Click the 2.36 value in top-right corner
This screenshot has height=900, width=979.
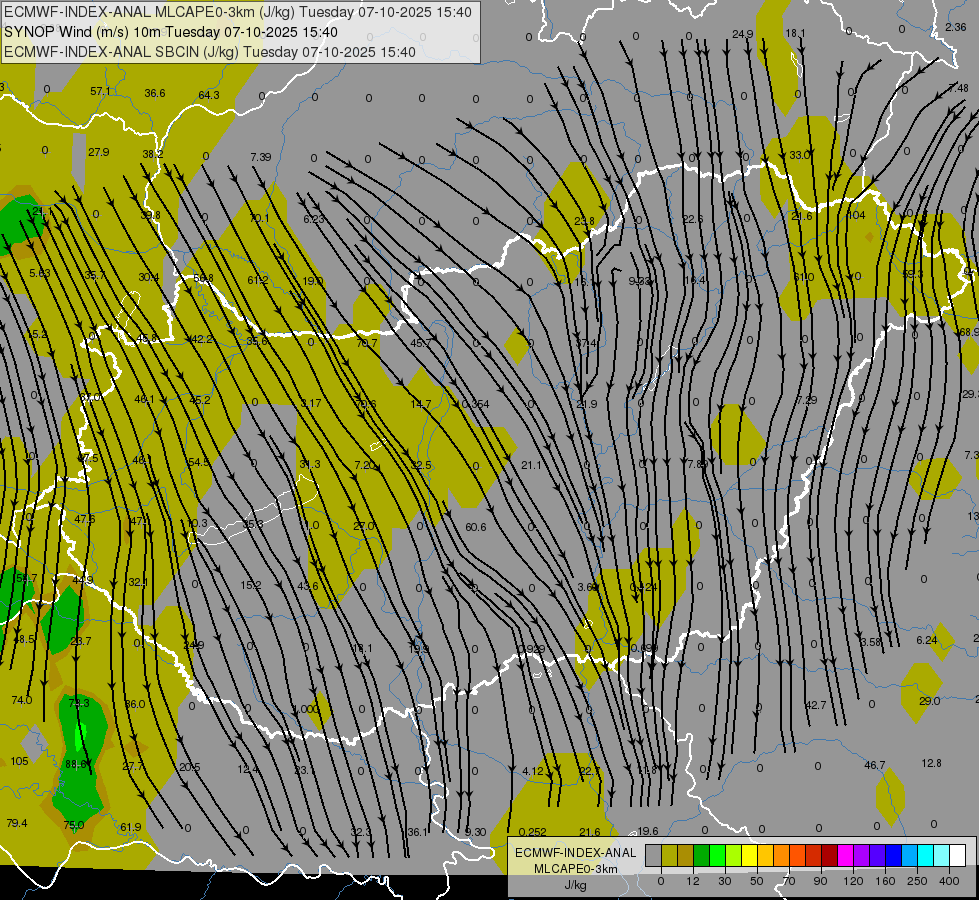(955, 27)
